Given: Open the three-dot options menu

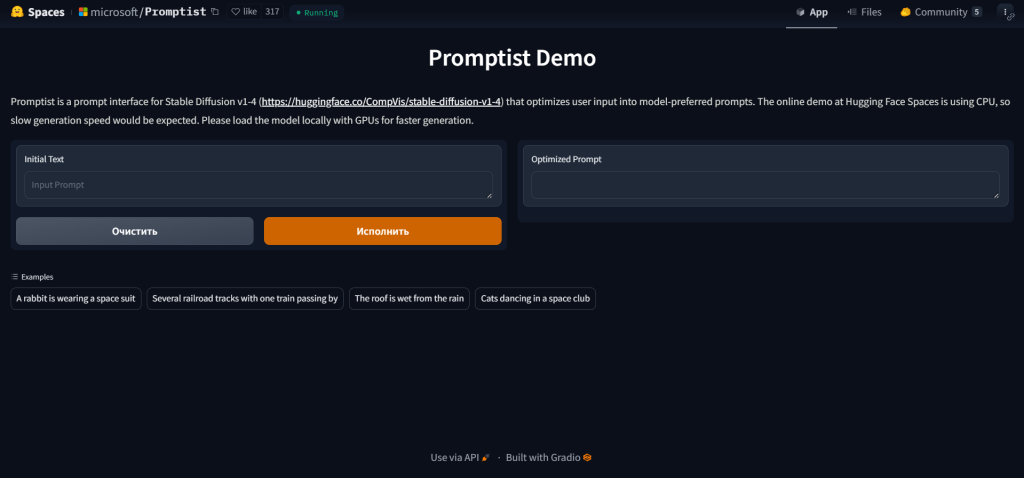Looking at the screenshot, I should pyautogui.click(x=1005, y=12).
